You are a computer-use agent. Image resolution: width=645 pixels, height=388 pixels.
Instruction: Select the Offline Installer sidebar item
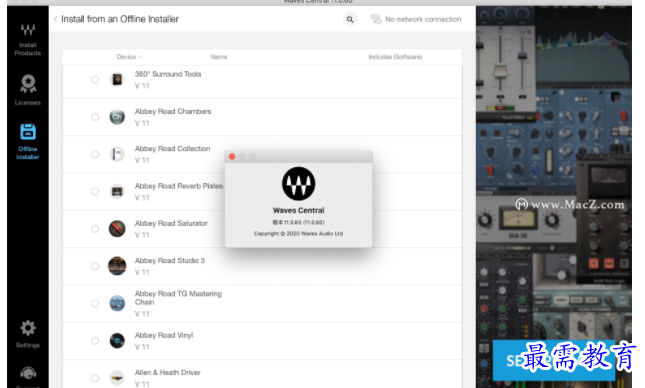coord(28,142)
